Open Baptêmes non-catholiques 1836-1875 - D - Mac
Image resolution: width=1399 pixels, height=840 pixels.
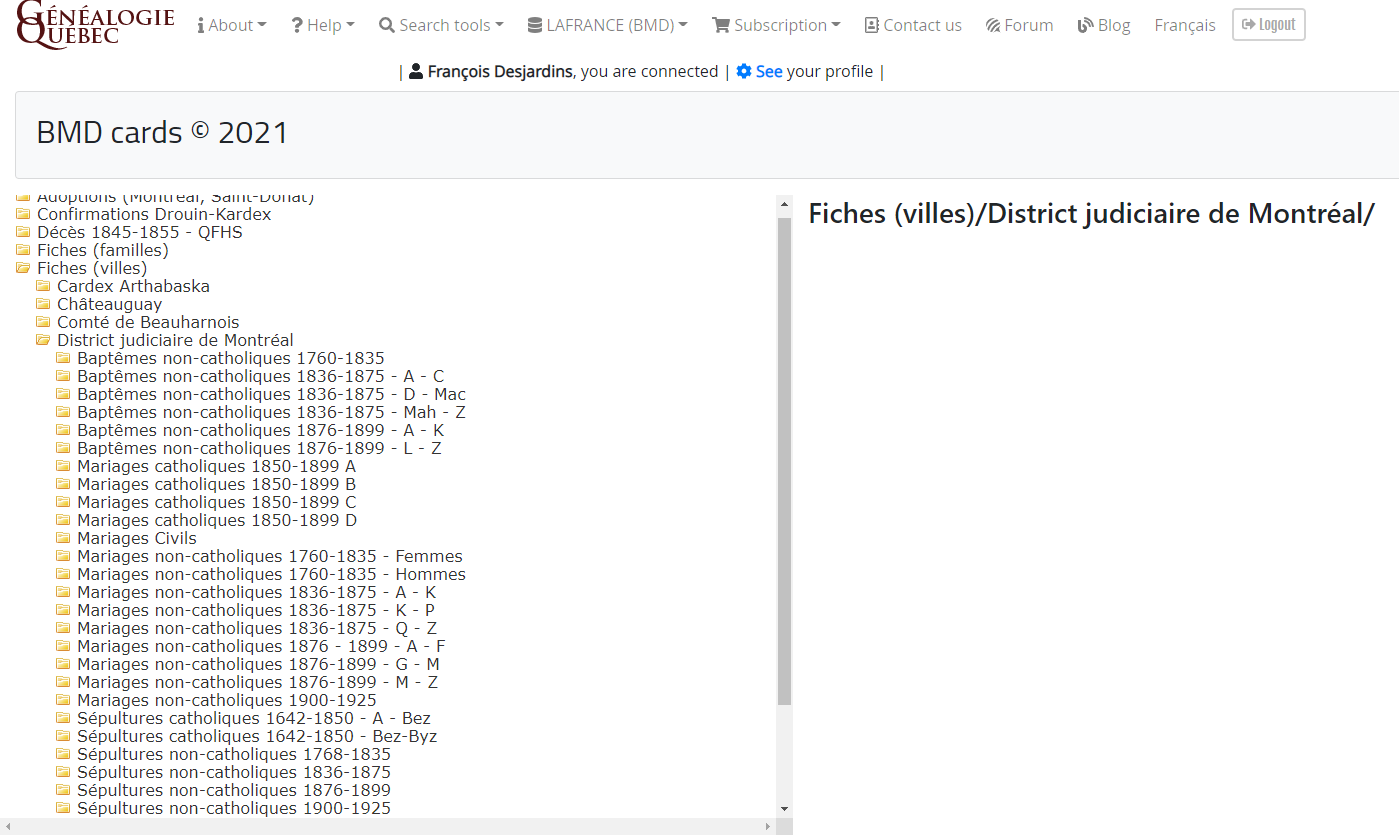point(271,394)
